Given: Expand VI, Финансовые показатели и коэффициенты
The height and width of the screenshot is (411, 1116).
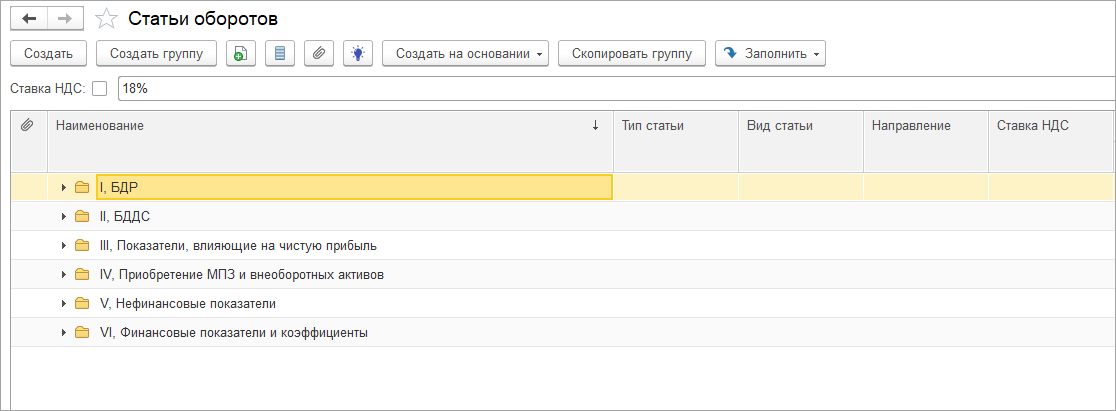Looking at the screenshot, I should (64, 332).
